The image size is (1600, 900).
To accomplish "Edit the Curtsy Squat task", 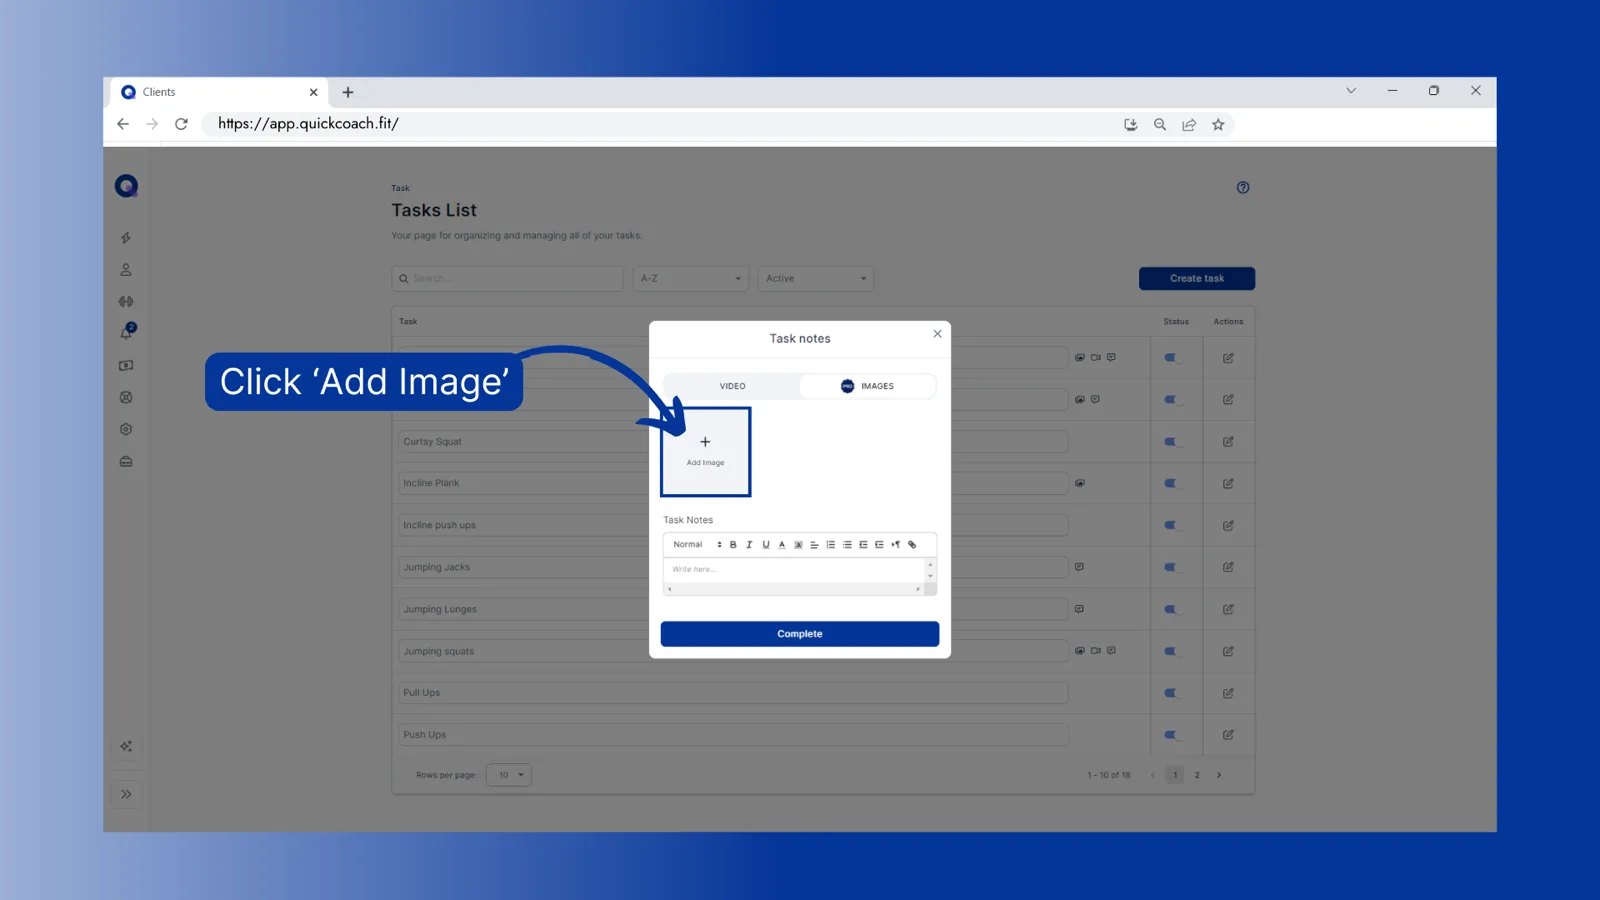I will click(1228, 442).
